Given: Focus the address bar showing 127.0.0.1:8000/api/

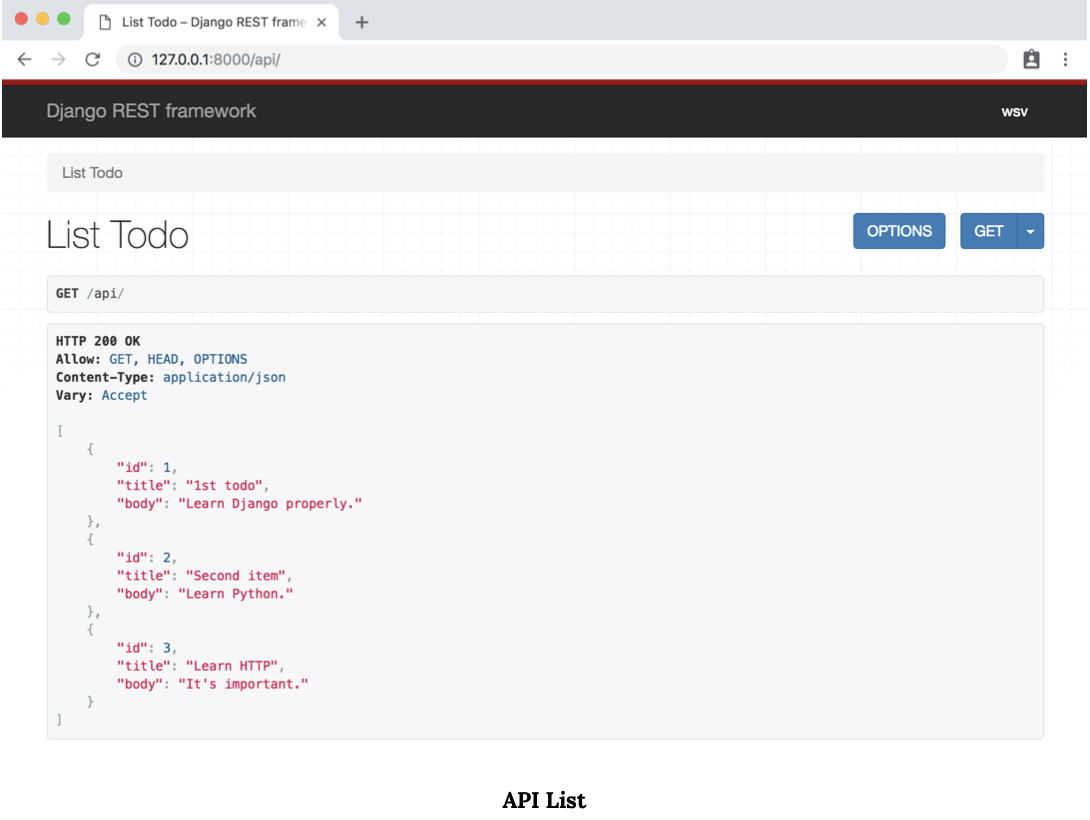Looking at the screenshot, I should (x=562, y=60).
